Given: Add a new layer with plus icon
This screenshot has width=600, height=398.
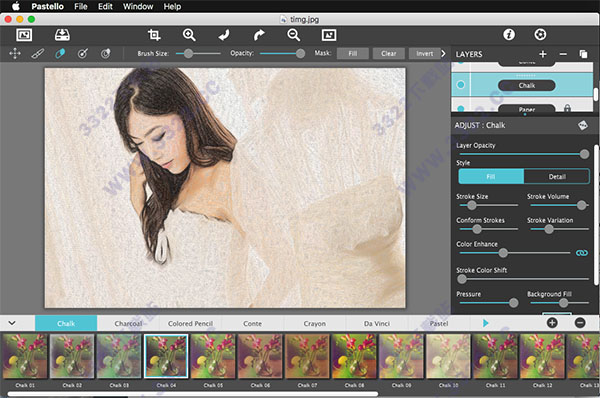Looking at the screenshot, I should coord(543,54).
